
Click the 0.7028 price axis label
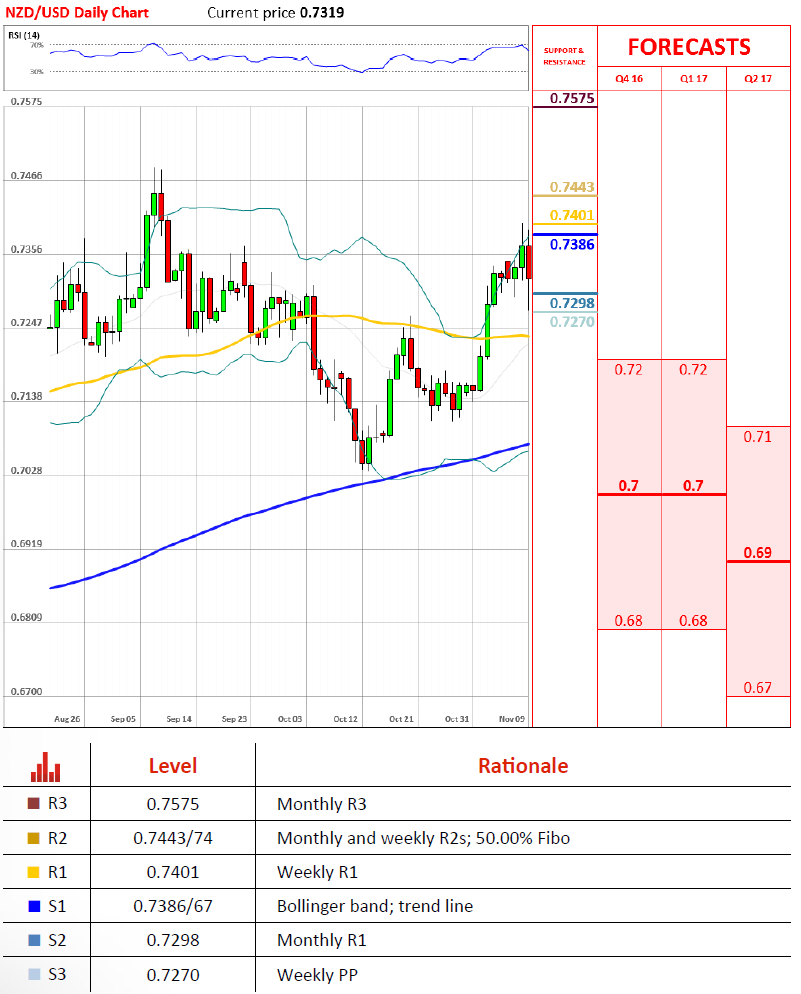click(x=27, y=470)
